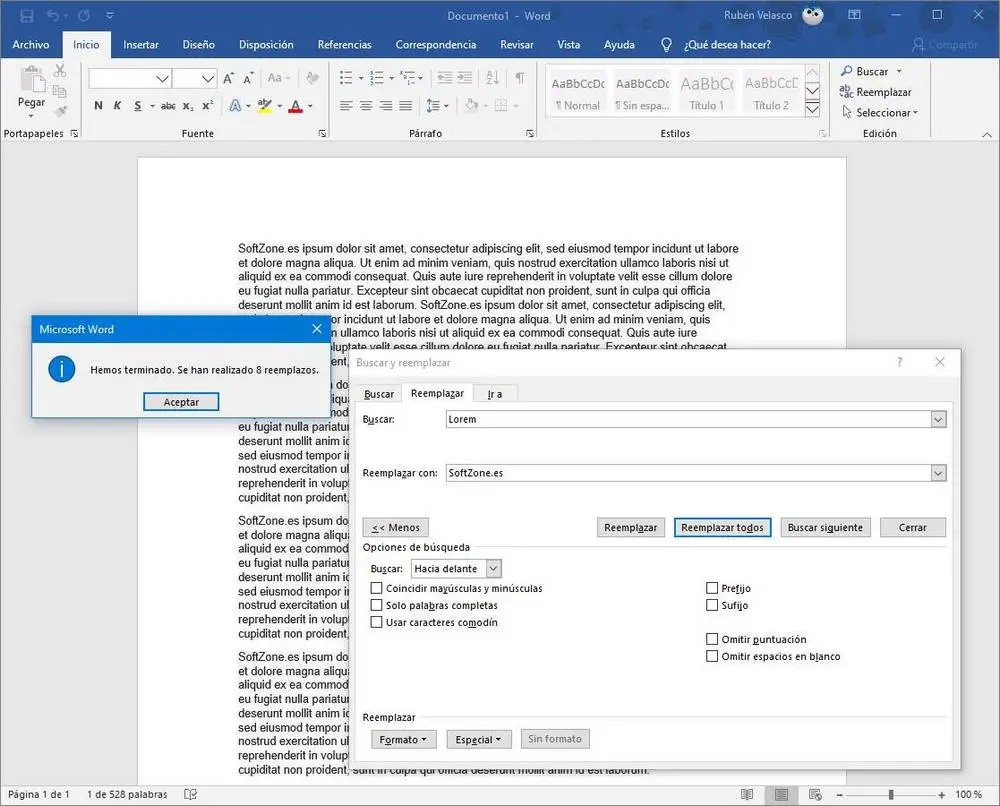Open text effects (outlined A) icon
This screenshot has height=806, width=1000.
(x=235, y=106)
